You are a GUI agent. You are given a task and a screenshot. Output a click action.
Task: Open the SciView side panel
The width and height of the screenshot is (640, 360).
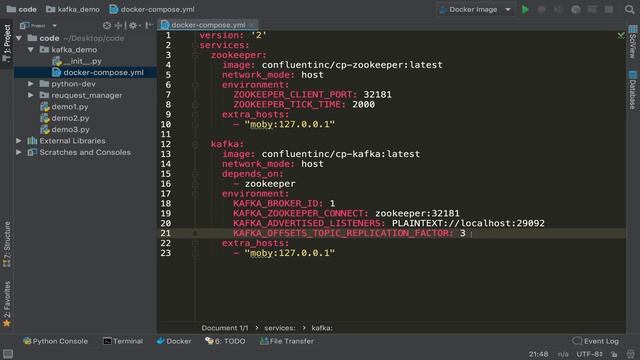(x=633, y=42)
